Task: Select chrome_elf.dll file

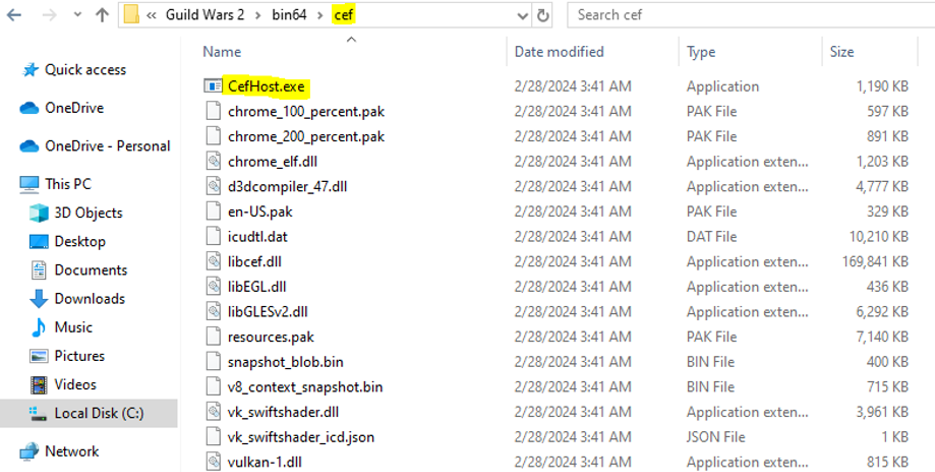Action: (x=273, y=162)
